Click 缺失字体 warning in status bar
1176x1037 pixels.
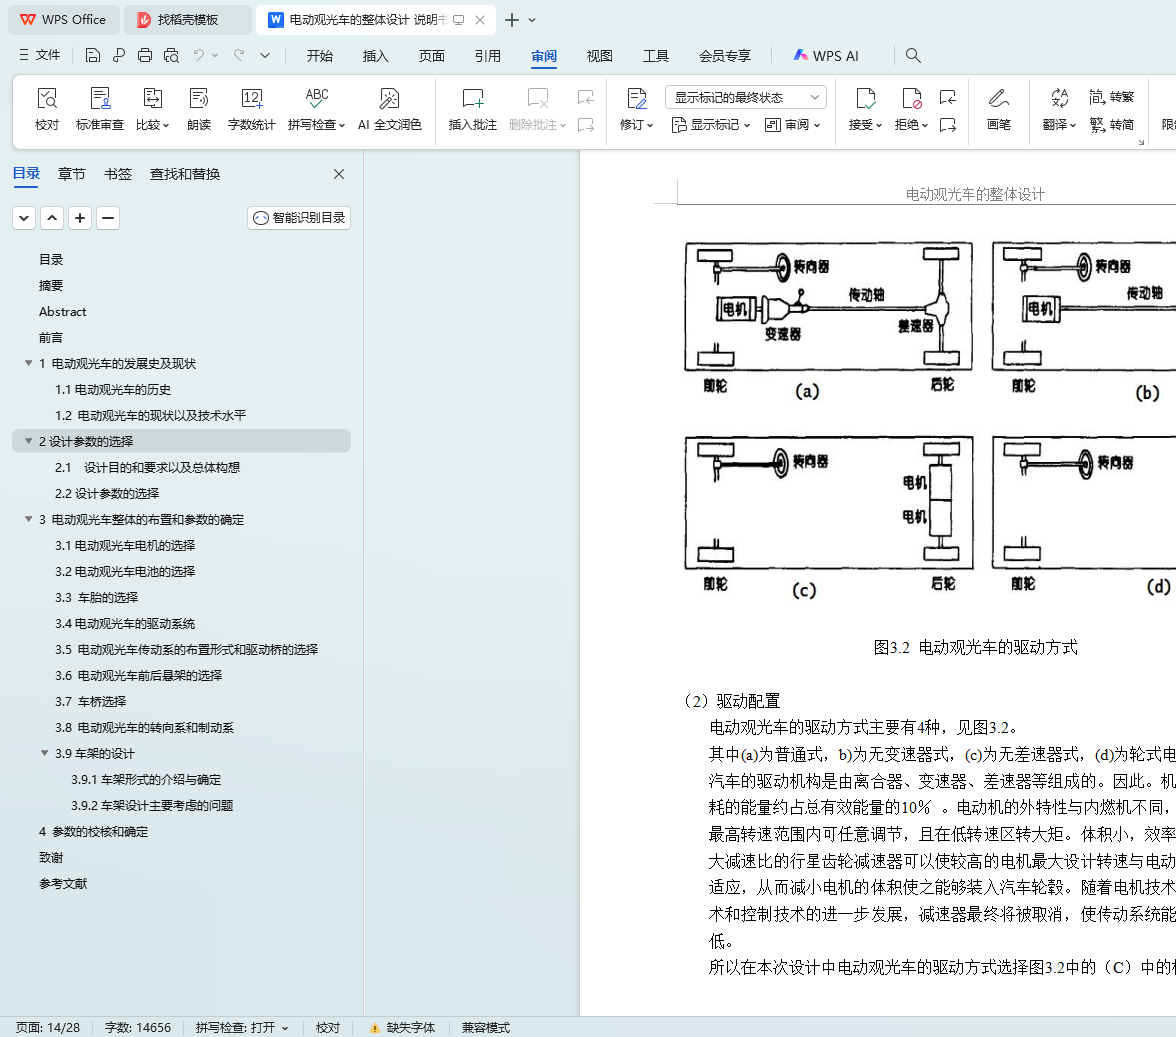click(402, 1027)
